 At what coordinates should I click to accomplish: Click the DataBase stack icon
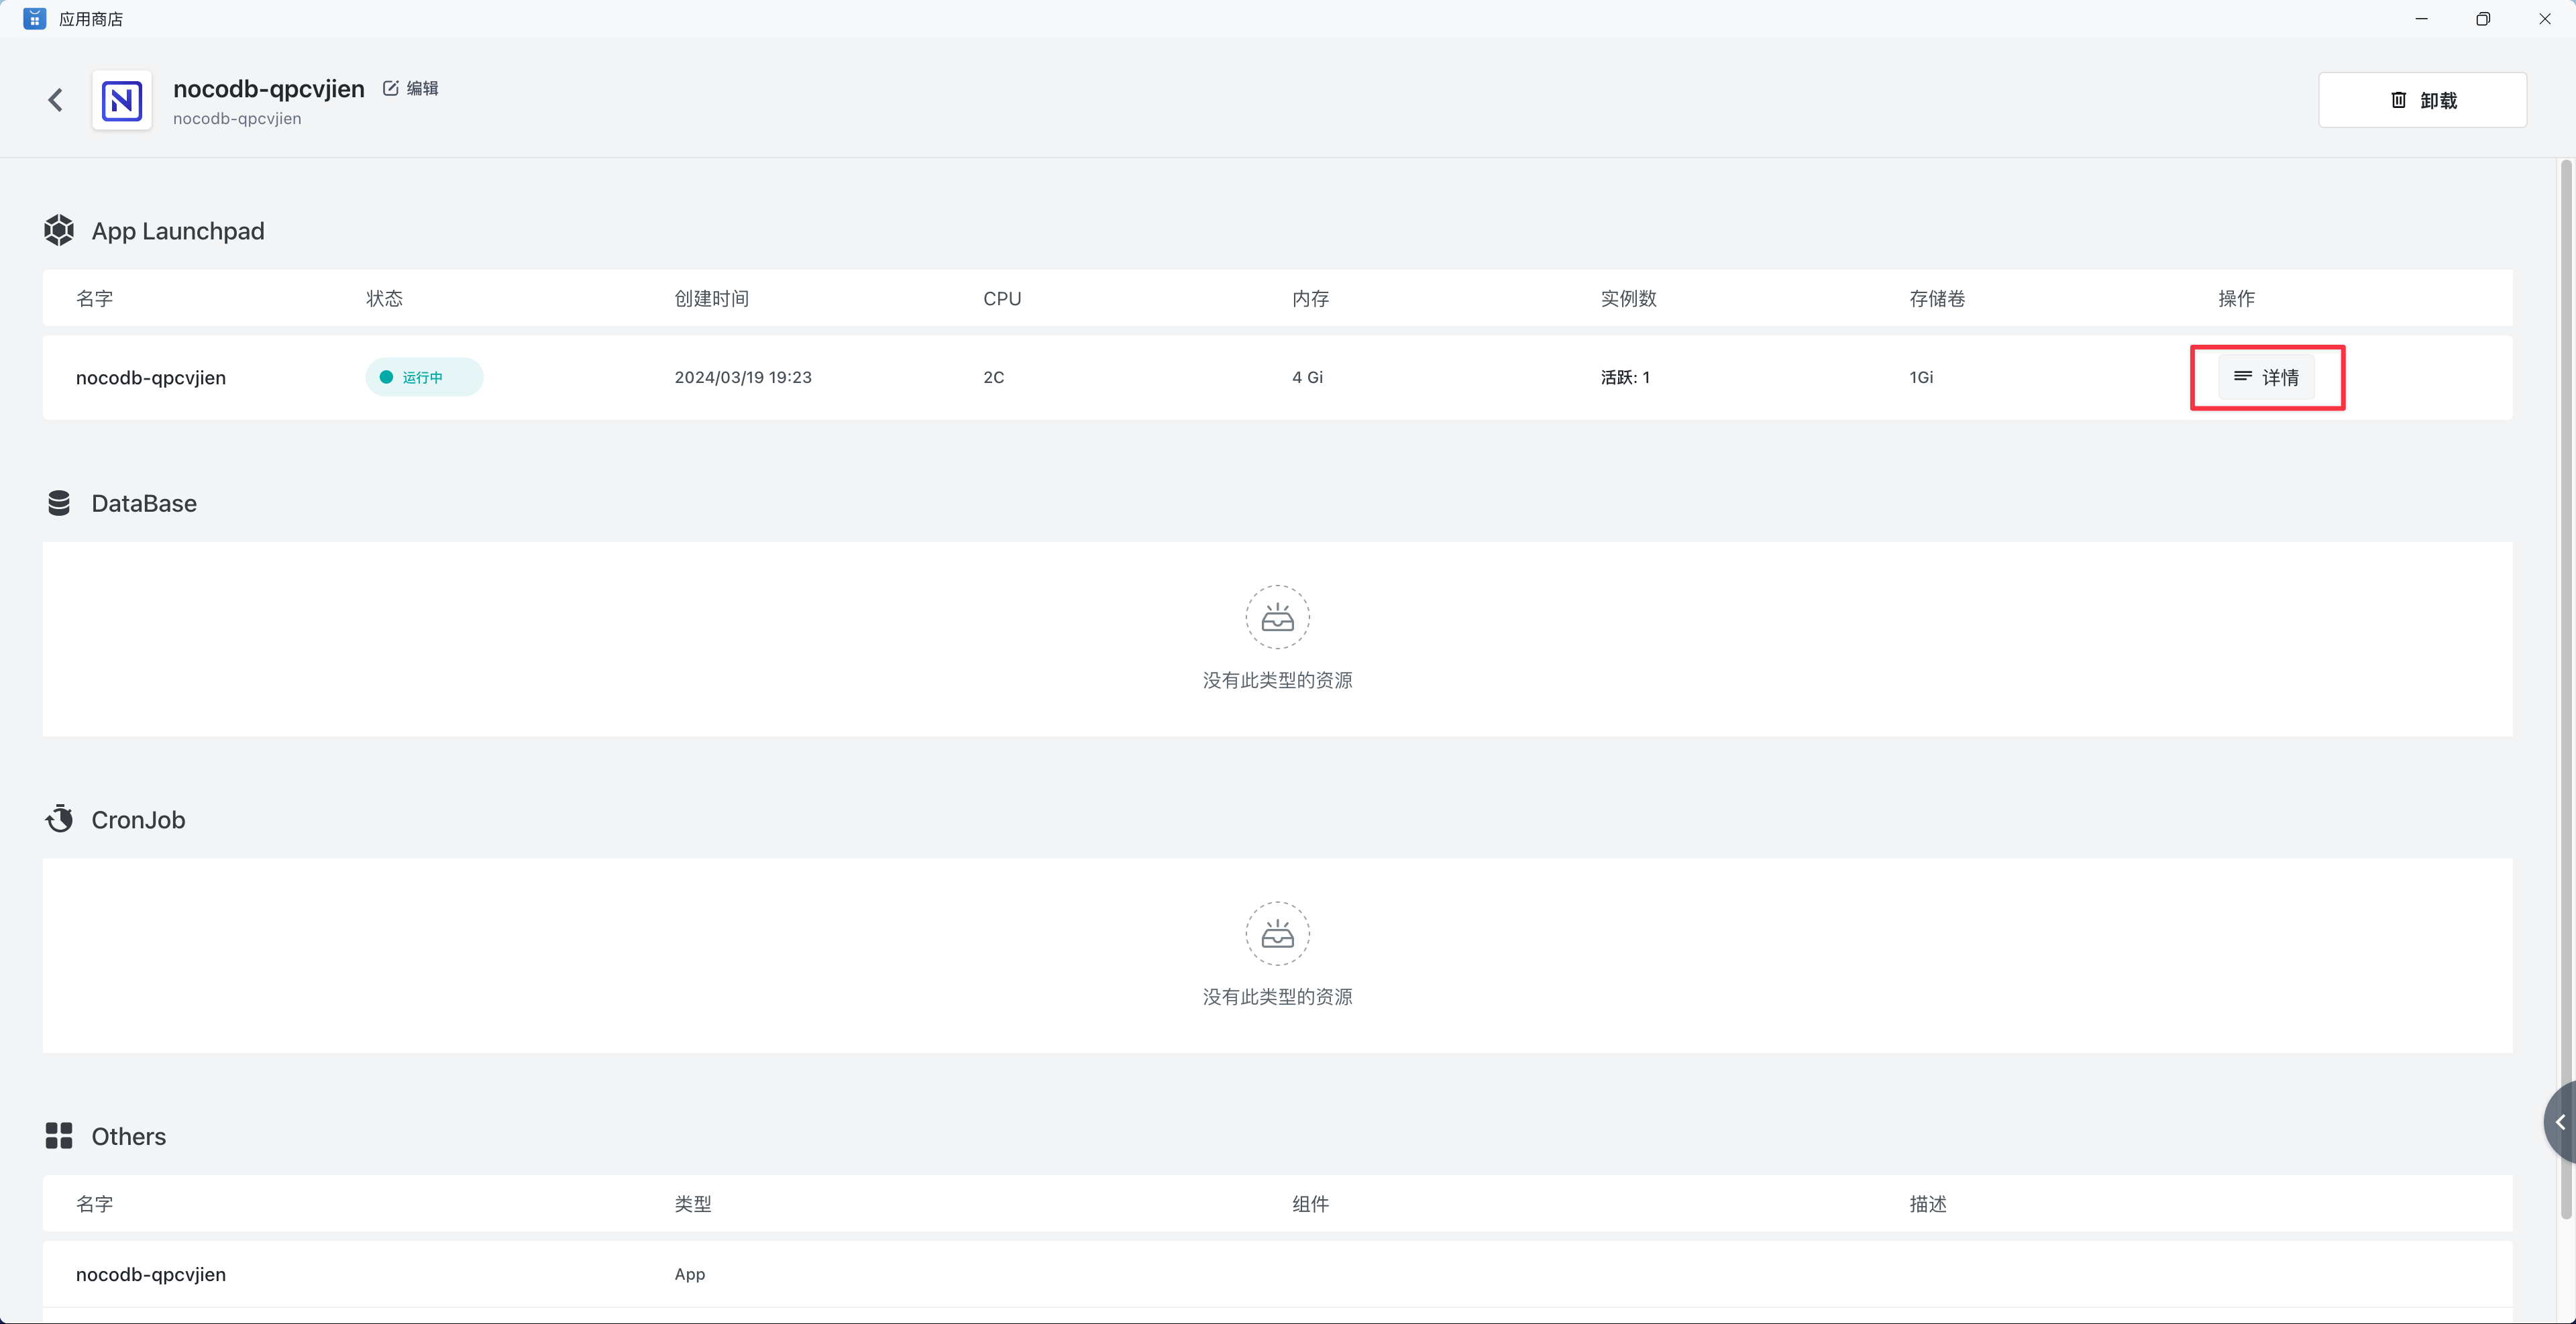click(x=59, y=503)
